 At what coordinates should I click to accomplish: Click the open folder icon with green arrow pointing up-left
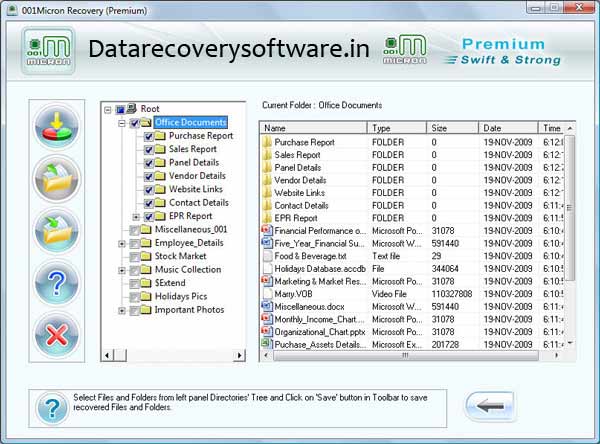57,179
